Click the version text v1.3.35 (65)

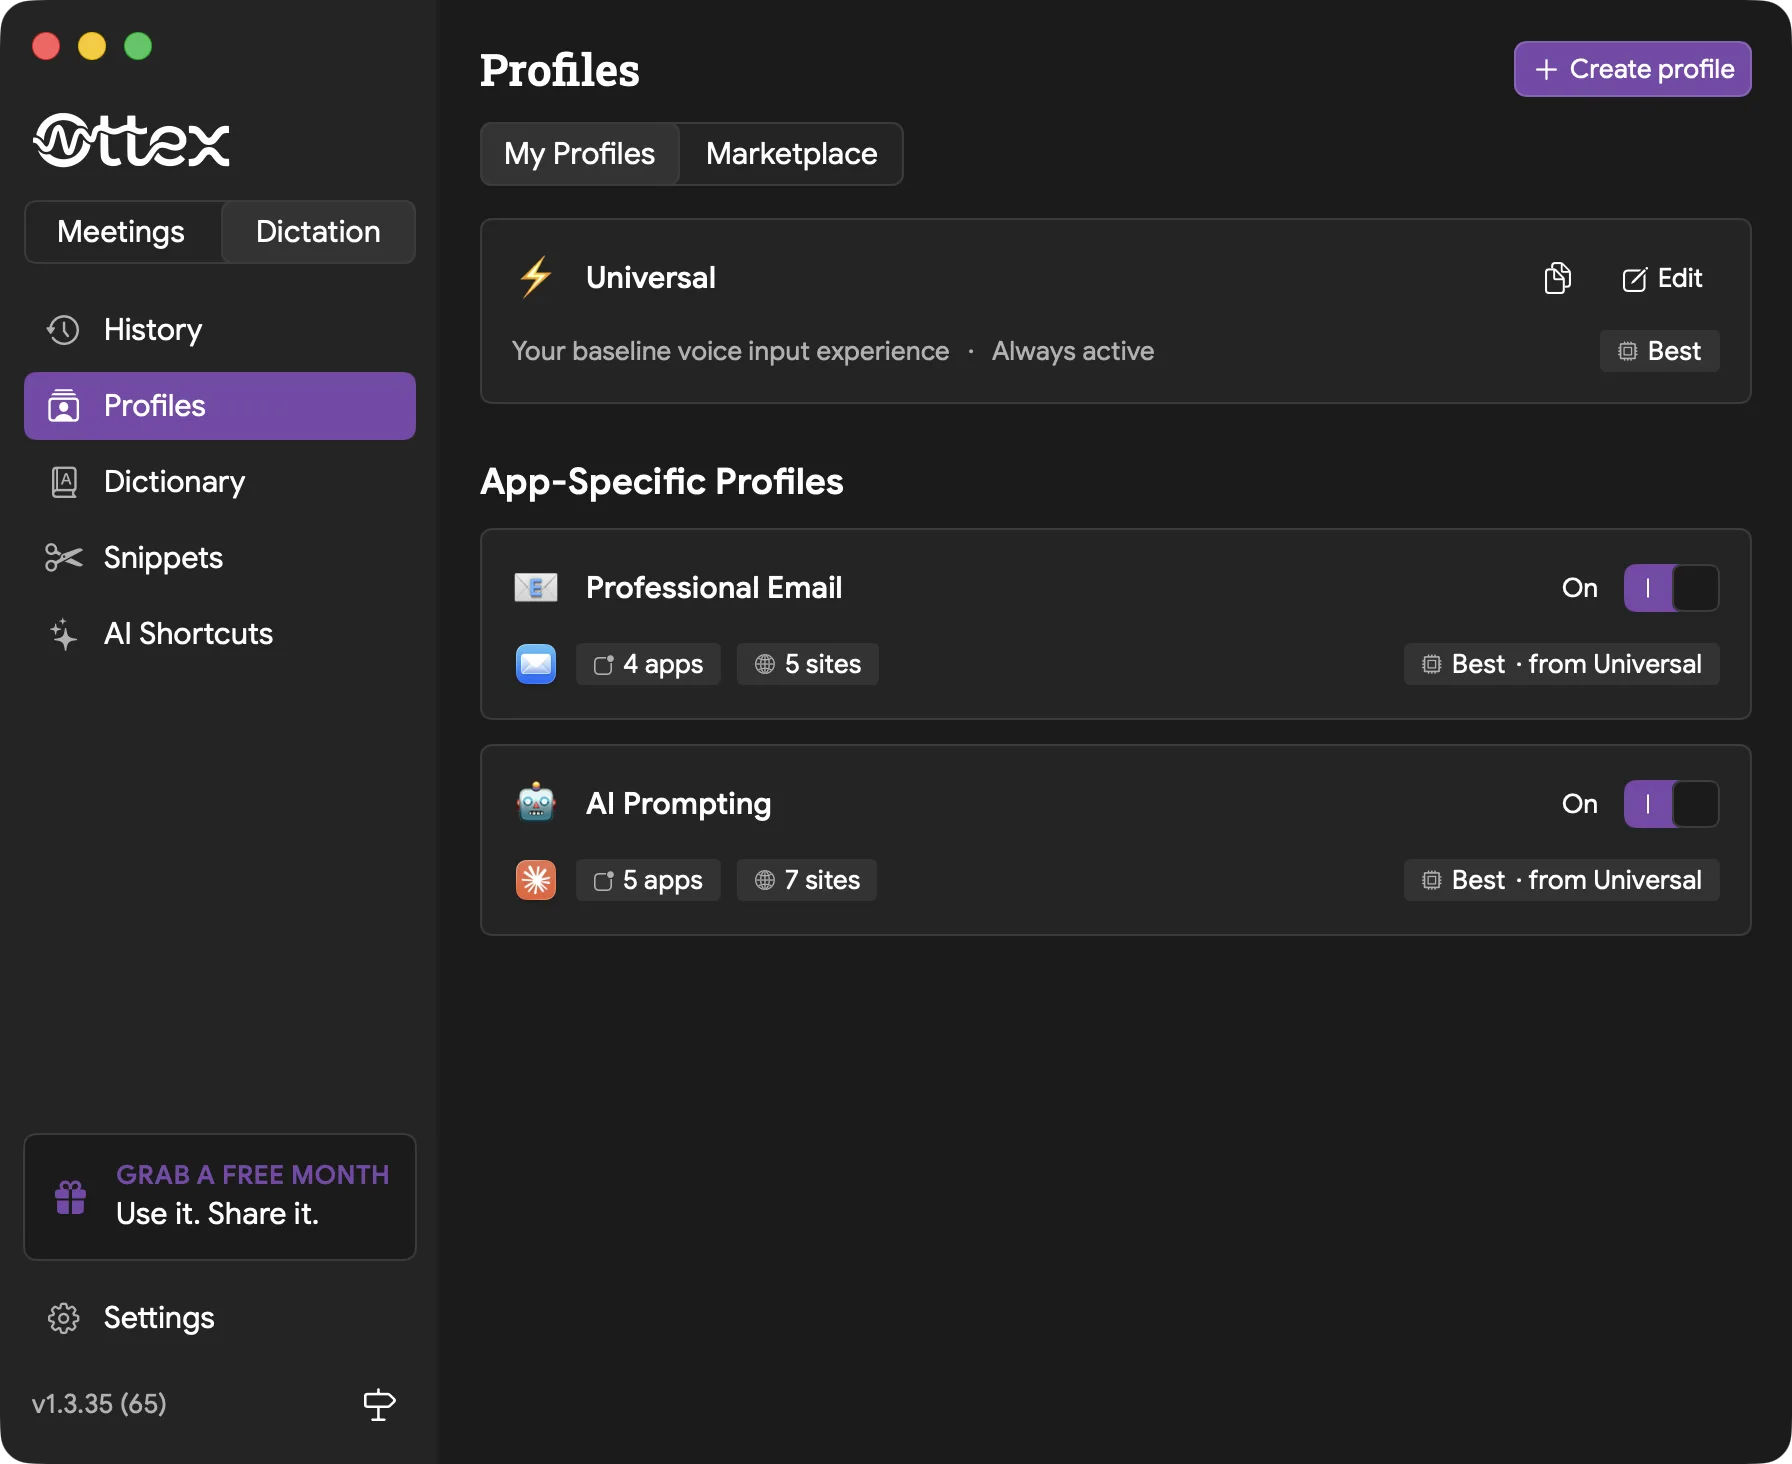(x=99, y=1404)
